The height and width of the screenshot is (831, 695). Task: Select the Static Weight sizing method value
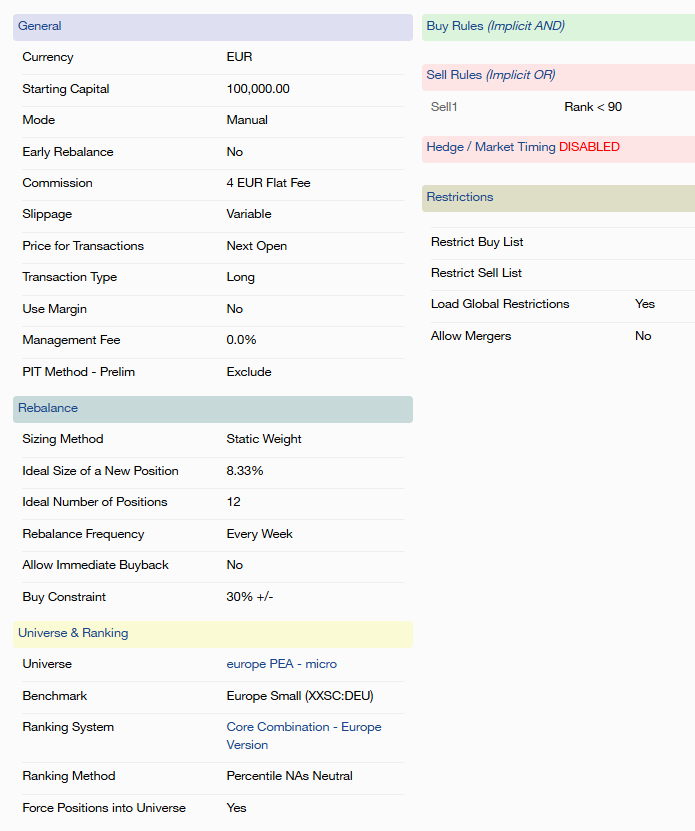264,439
